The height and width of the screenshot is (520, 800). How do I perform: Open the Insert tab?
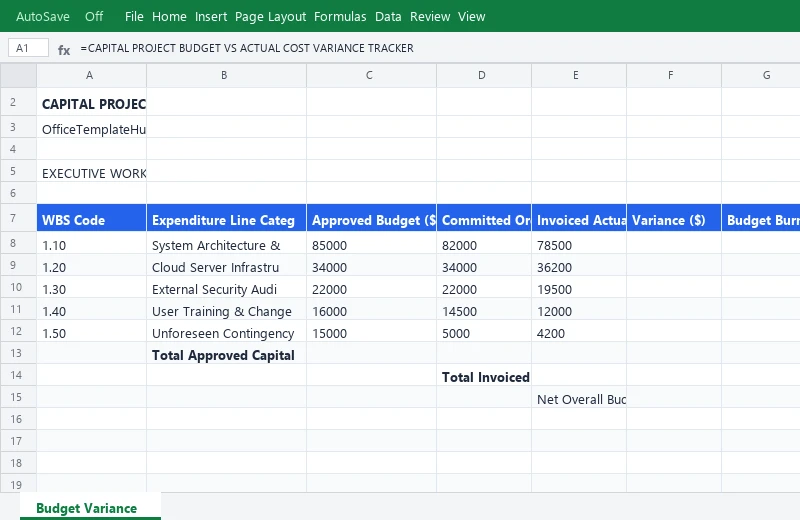tap(211, 16)
